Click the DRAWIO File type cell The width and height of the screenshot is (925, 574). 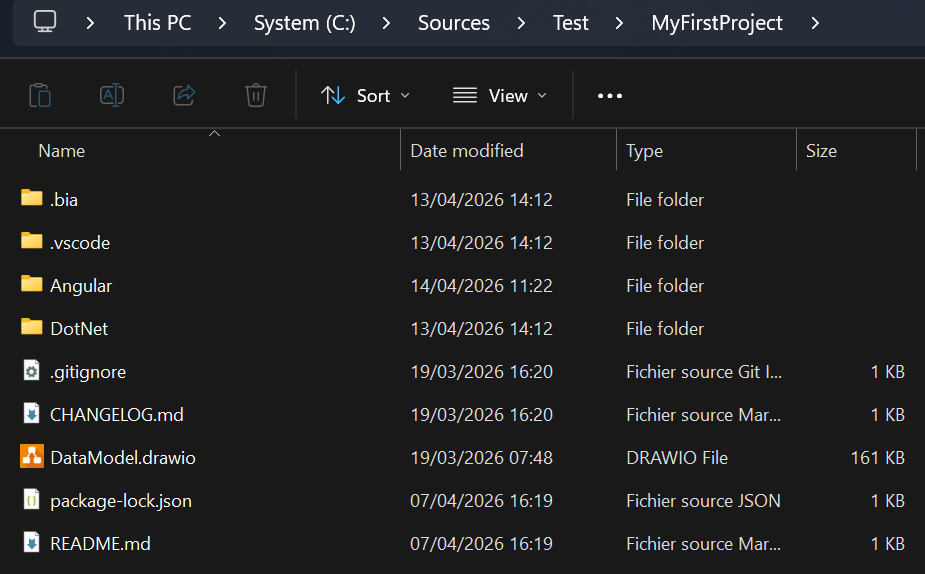click(x=677, y=458)
